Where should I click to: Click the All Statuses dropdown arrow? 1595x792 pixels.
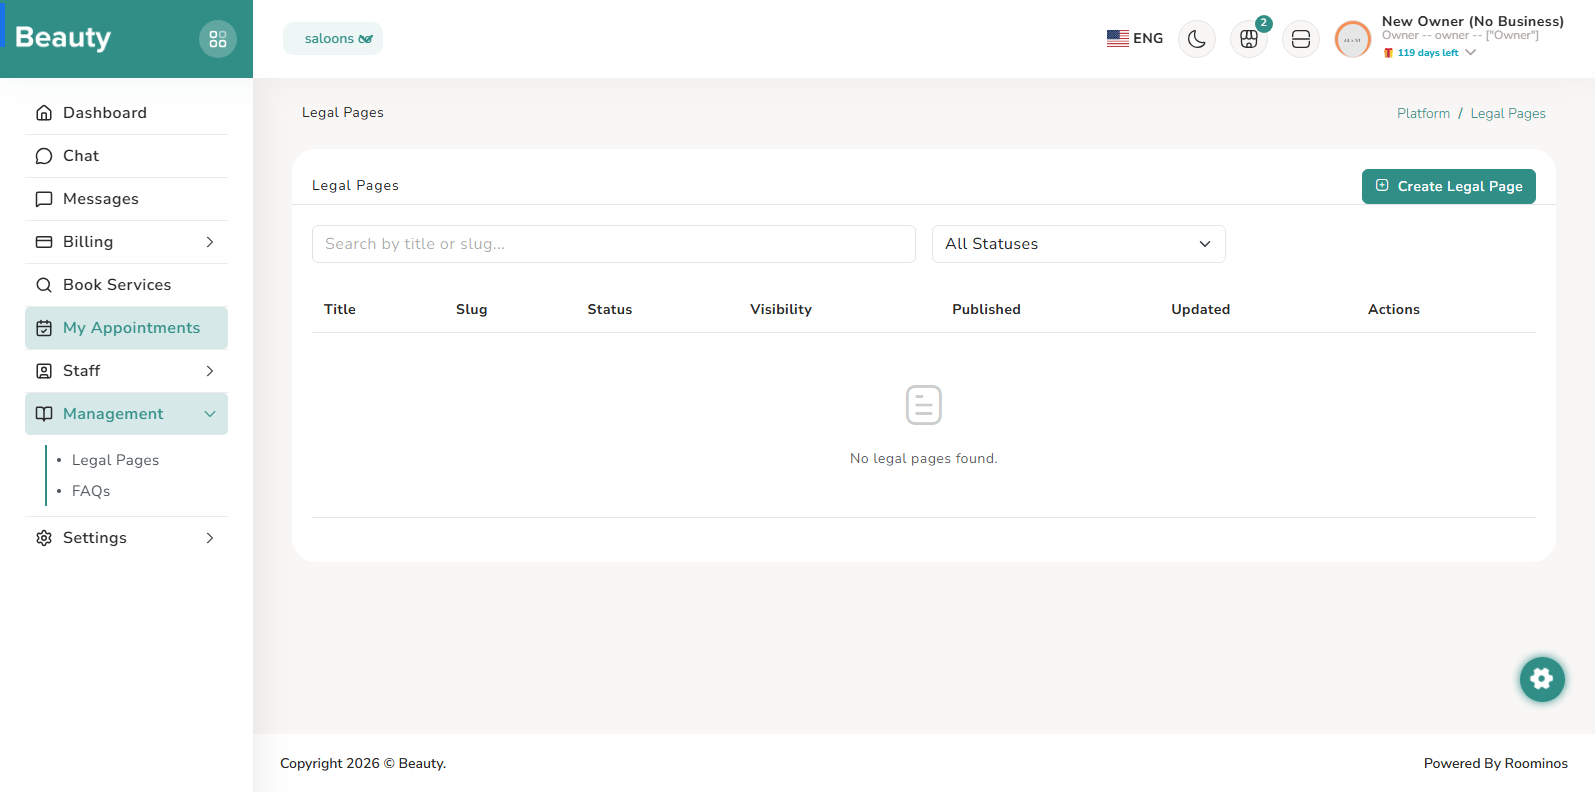[x=1205, y=244]
